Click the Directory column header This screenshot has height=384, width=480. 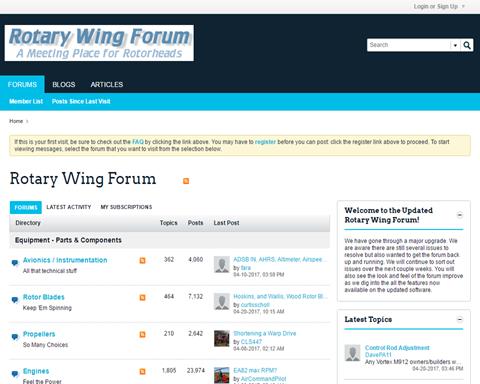pyautogui.click(x=28, y=223)
